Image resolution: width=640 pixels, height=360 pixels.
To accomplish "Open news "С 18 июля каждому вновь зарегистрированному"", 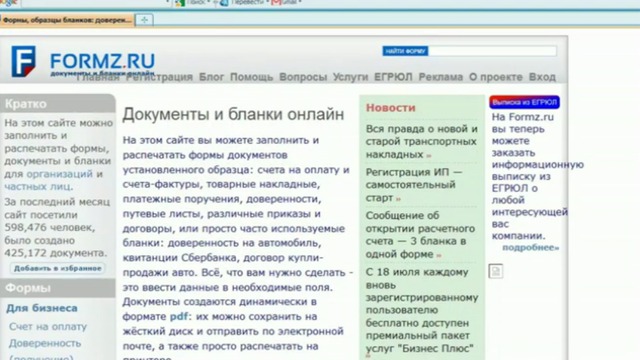I will pyautogui.click(x=422, y=310).
